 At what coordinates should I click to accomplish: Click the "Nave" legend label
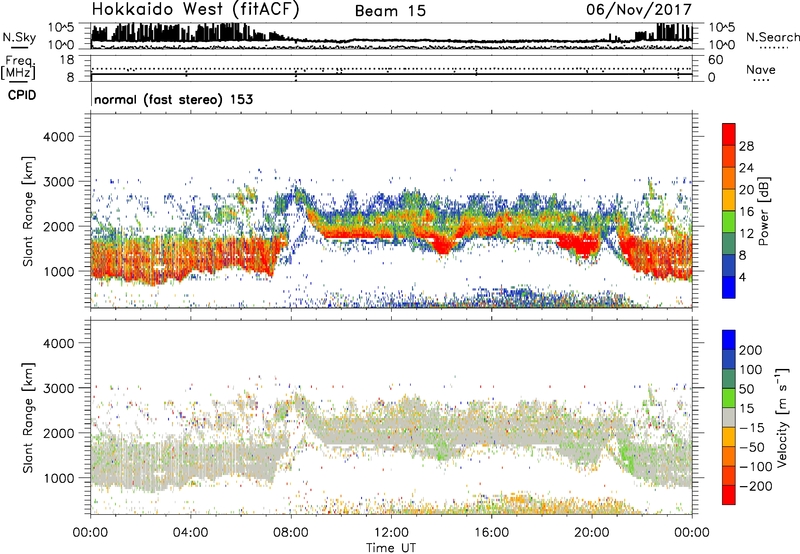point(761,69)
